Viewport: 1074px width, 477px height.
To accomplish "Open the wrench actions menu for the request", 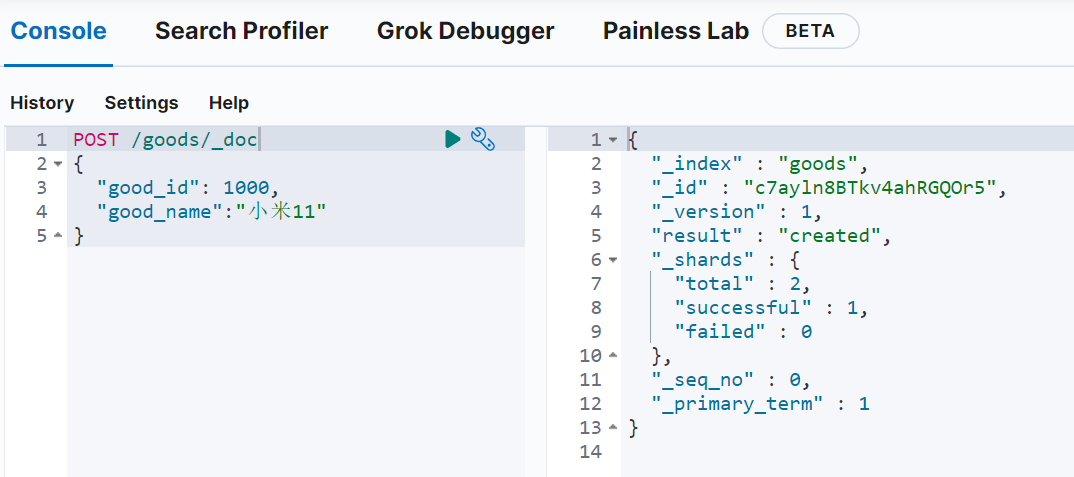I will (483, 139).
